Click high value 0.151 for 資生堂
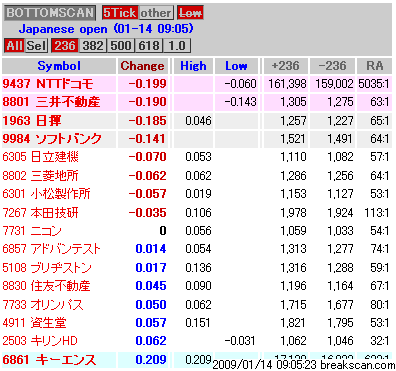Viewport: 396px width, 371px height. (x=198, y=322)
